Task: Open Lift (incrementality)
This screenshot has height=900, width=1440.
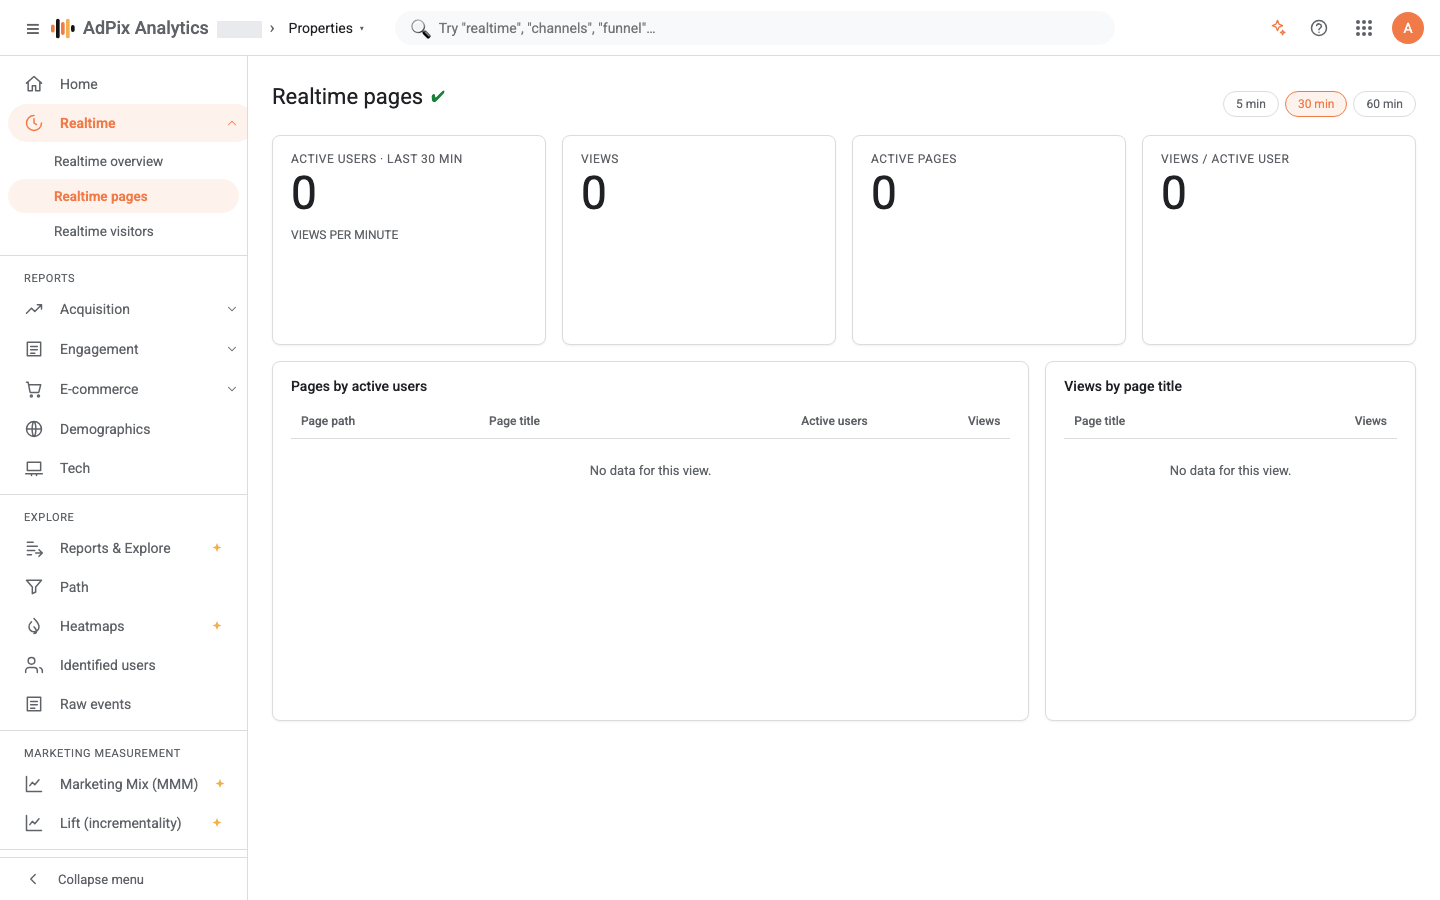Action: click(124, 823)
